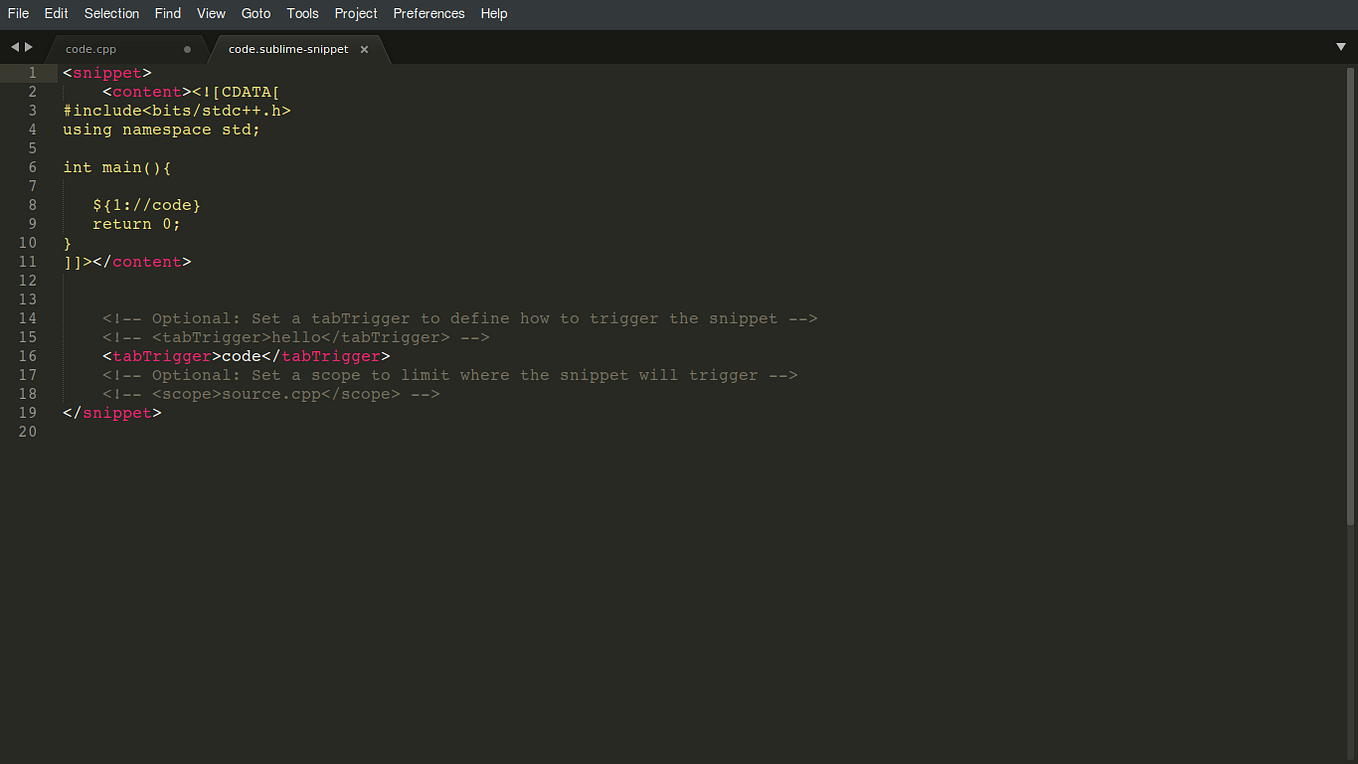Viewport: 1358px width, 764px height.
Task: Open the File menu
Action: pos(18,13)
